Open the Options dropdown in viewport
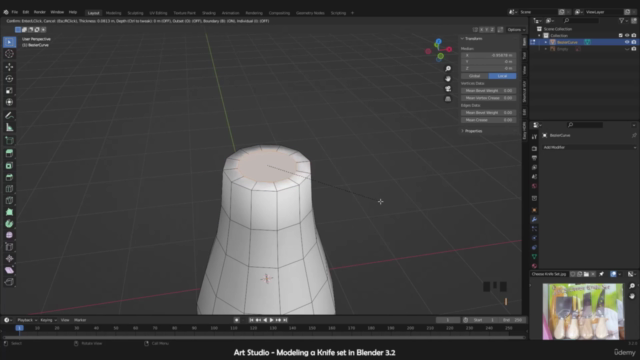640x360 pixels. (516, 30)
